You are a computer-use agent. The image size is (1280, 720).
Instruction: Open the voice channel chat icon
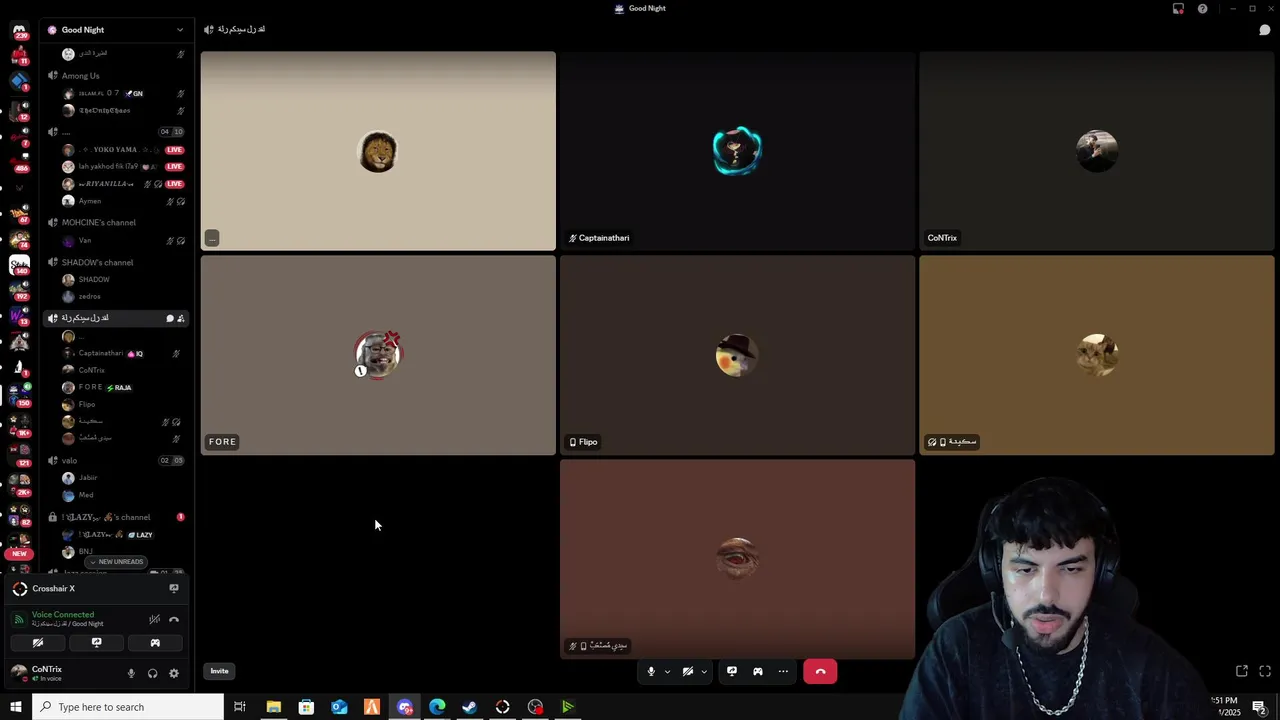click(1264, 30)
